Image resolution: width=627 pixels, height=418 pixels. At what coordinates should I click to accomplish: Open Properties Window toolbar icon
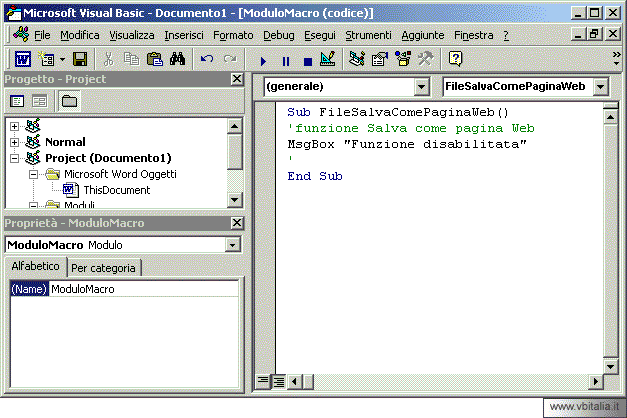379,60
